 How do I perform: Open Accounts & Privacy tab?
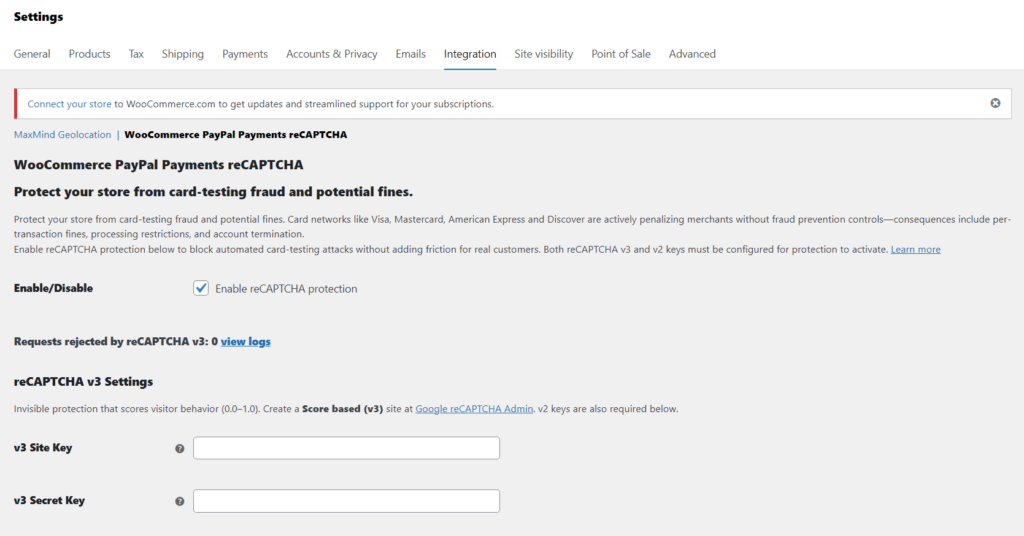click(332, 54)
